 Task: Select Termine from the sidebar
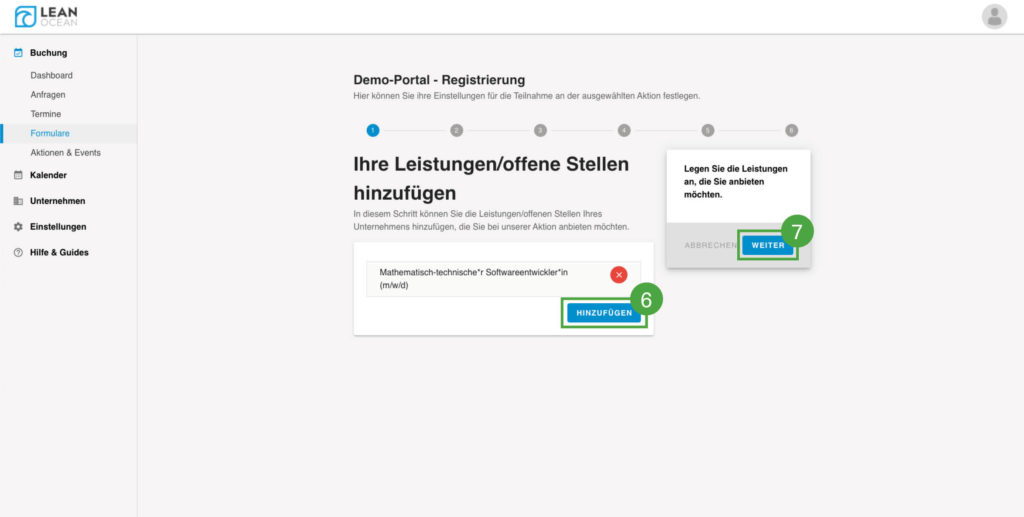pos(46,114)
